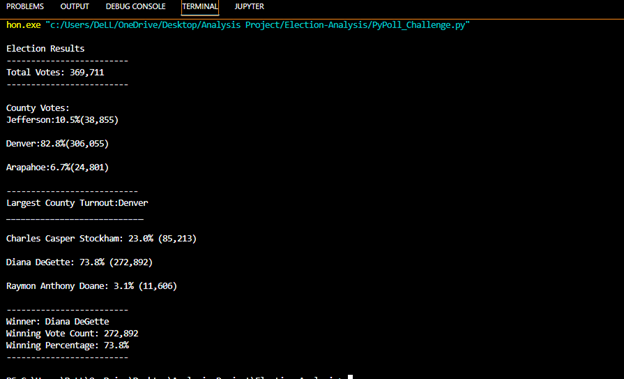The height and width of the screenshot is (379, 624).
Task: Click the 'Election Results' heading text
Action: pos(45,49)
